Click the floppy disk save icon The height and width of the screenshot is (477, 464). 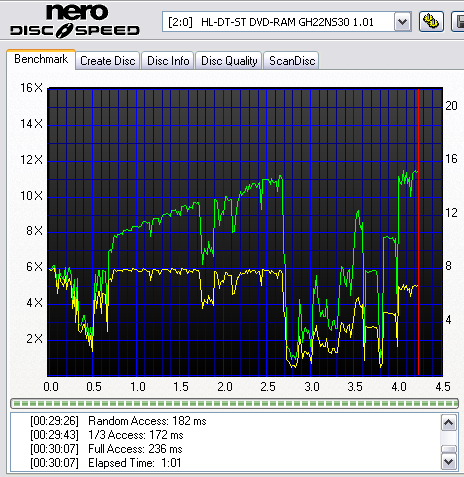458,22
